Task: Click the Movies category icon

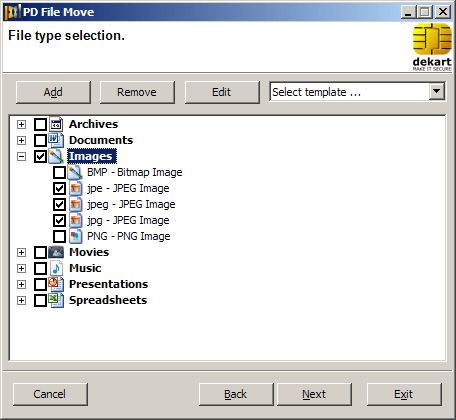Action: [x=56, y=252]
